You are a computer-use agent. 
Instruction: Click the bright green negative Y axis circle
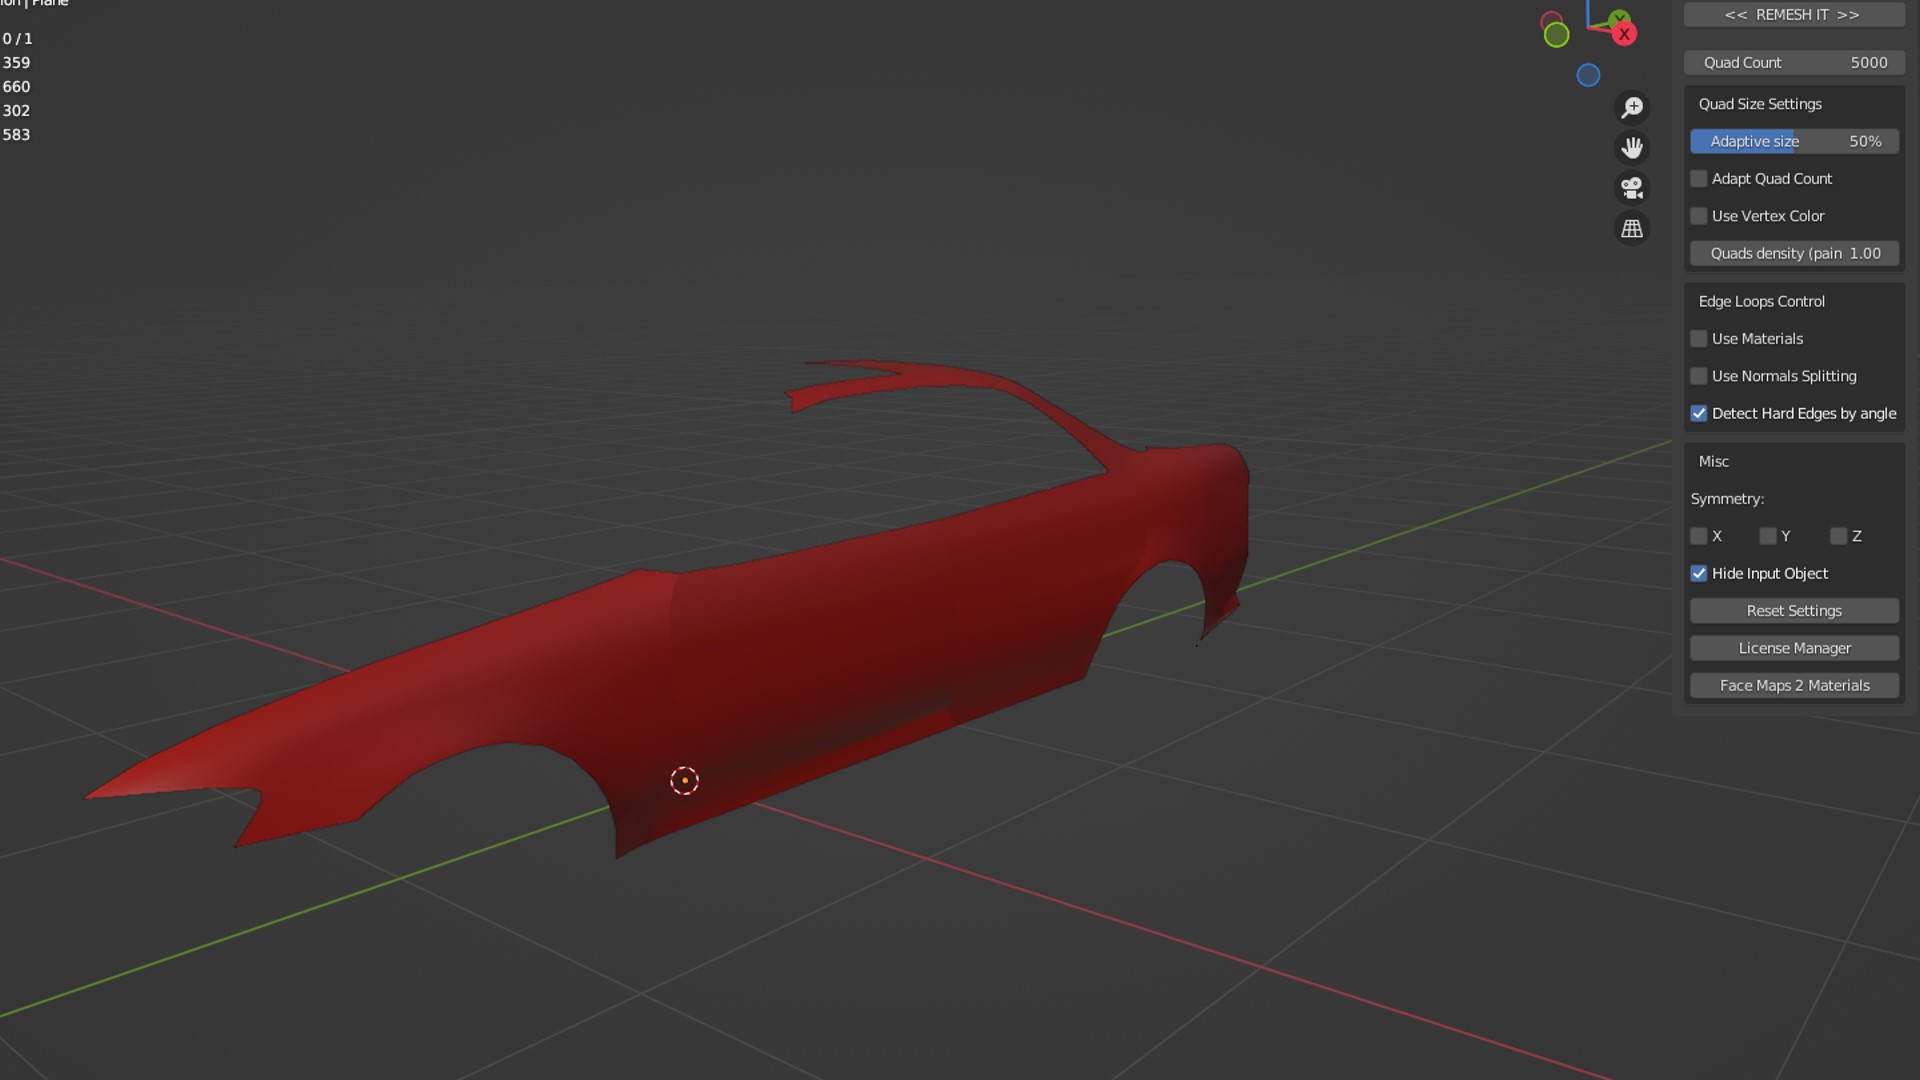click(1556, 35)
